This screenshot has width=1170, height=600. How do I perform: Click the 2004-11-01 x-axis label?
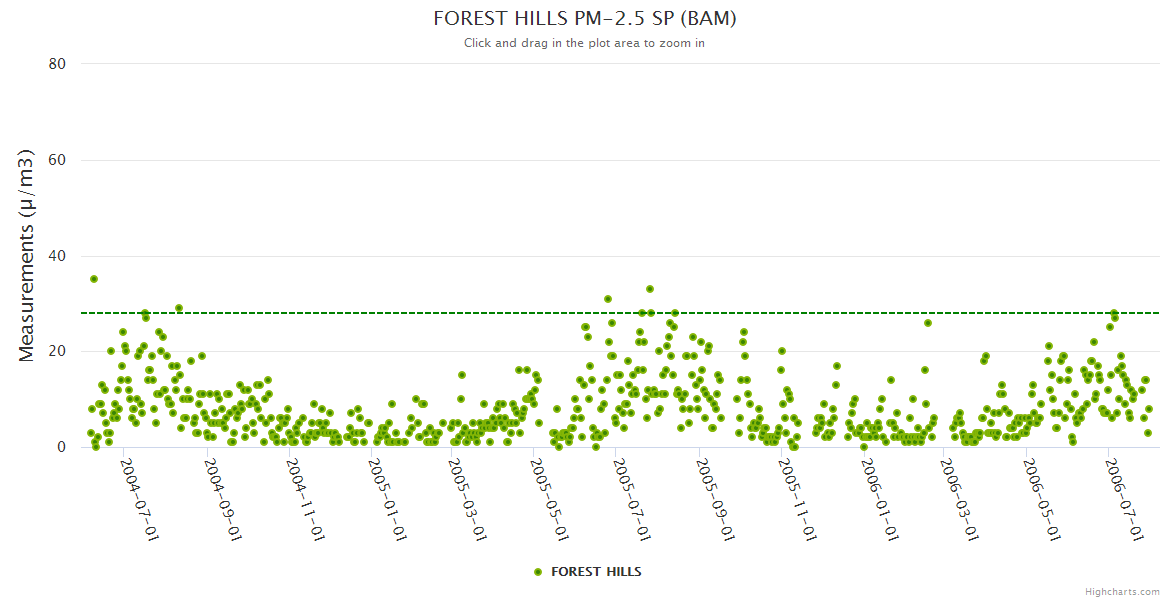[304, 499]
